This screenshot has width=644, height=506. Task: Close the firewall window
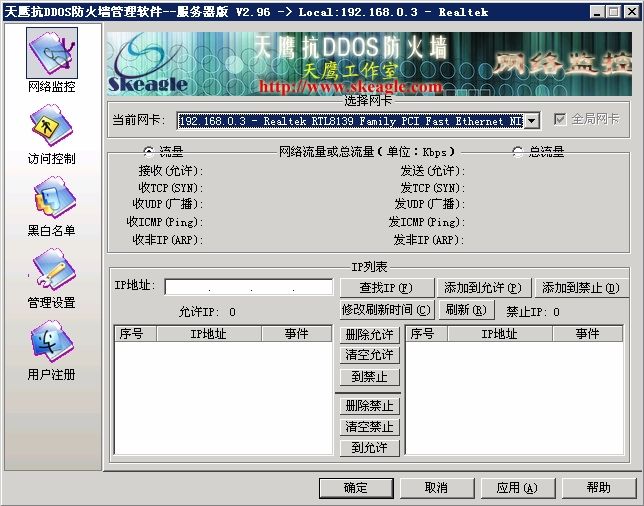632,12
